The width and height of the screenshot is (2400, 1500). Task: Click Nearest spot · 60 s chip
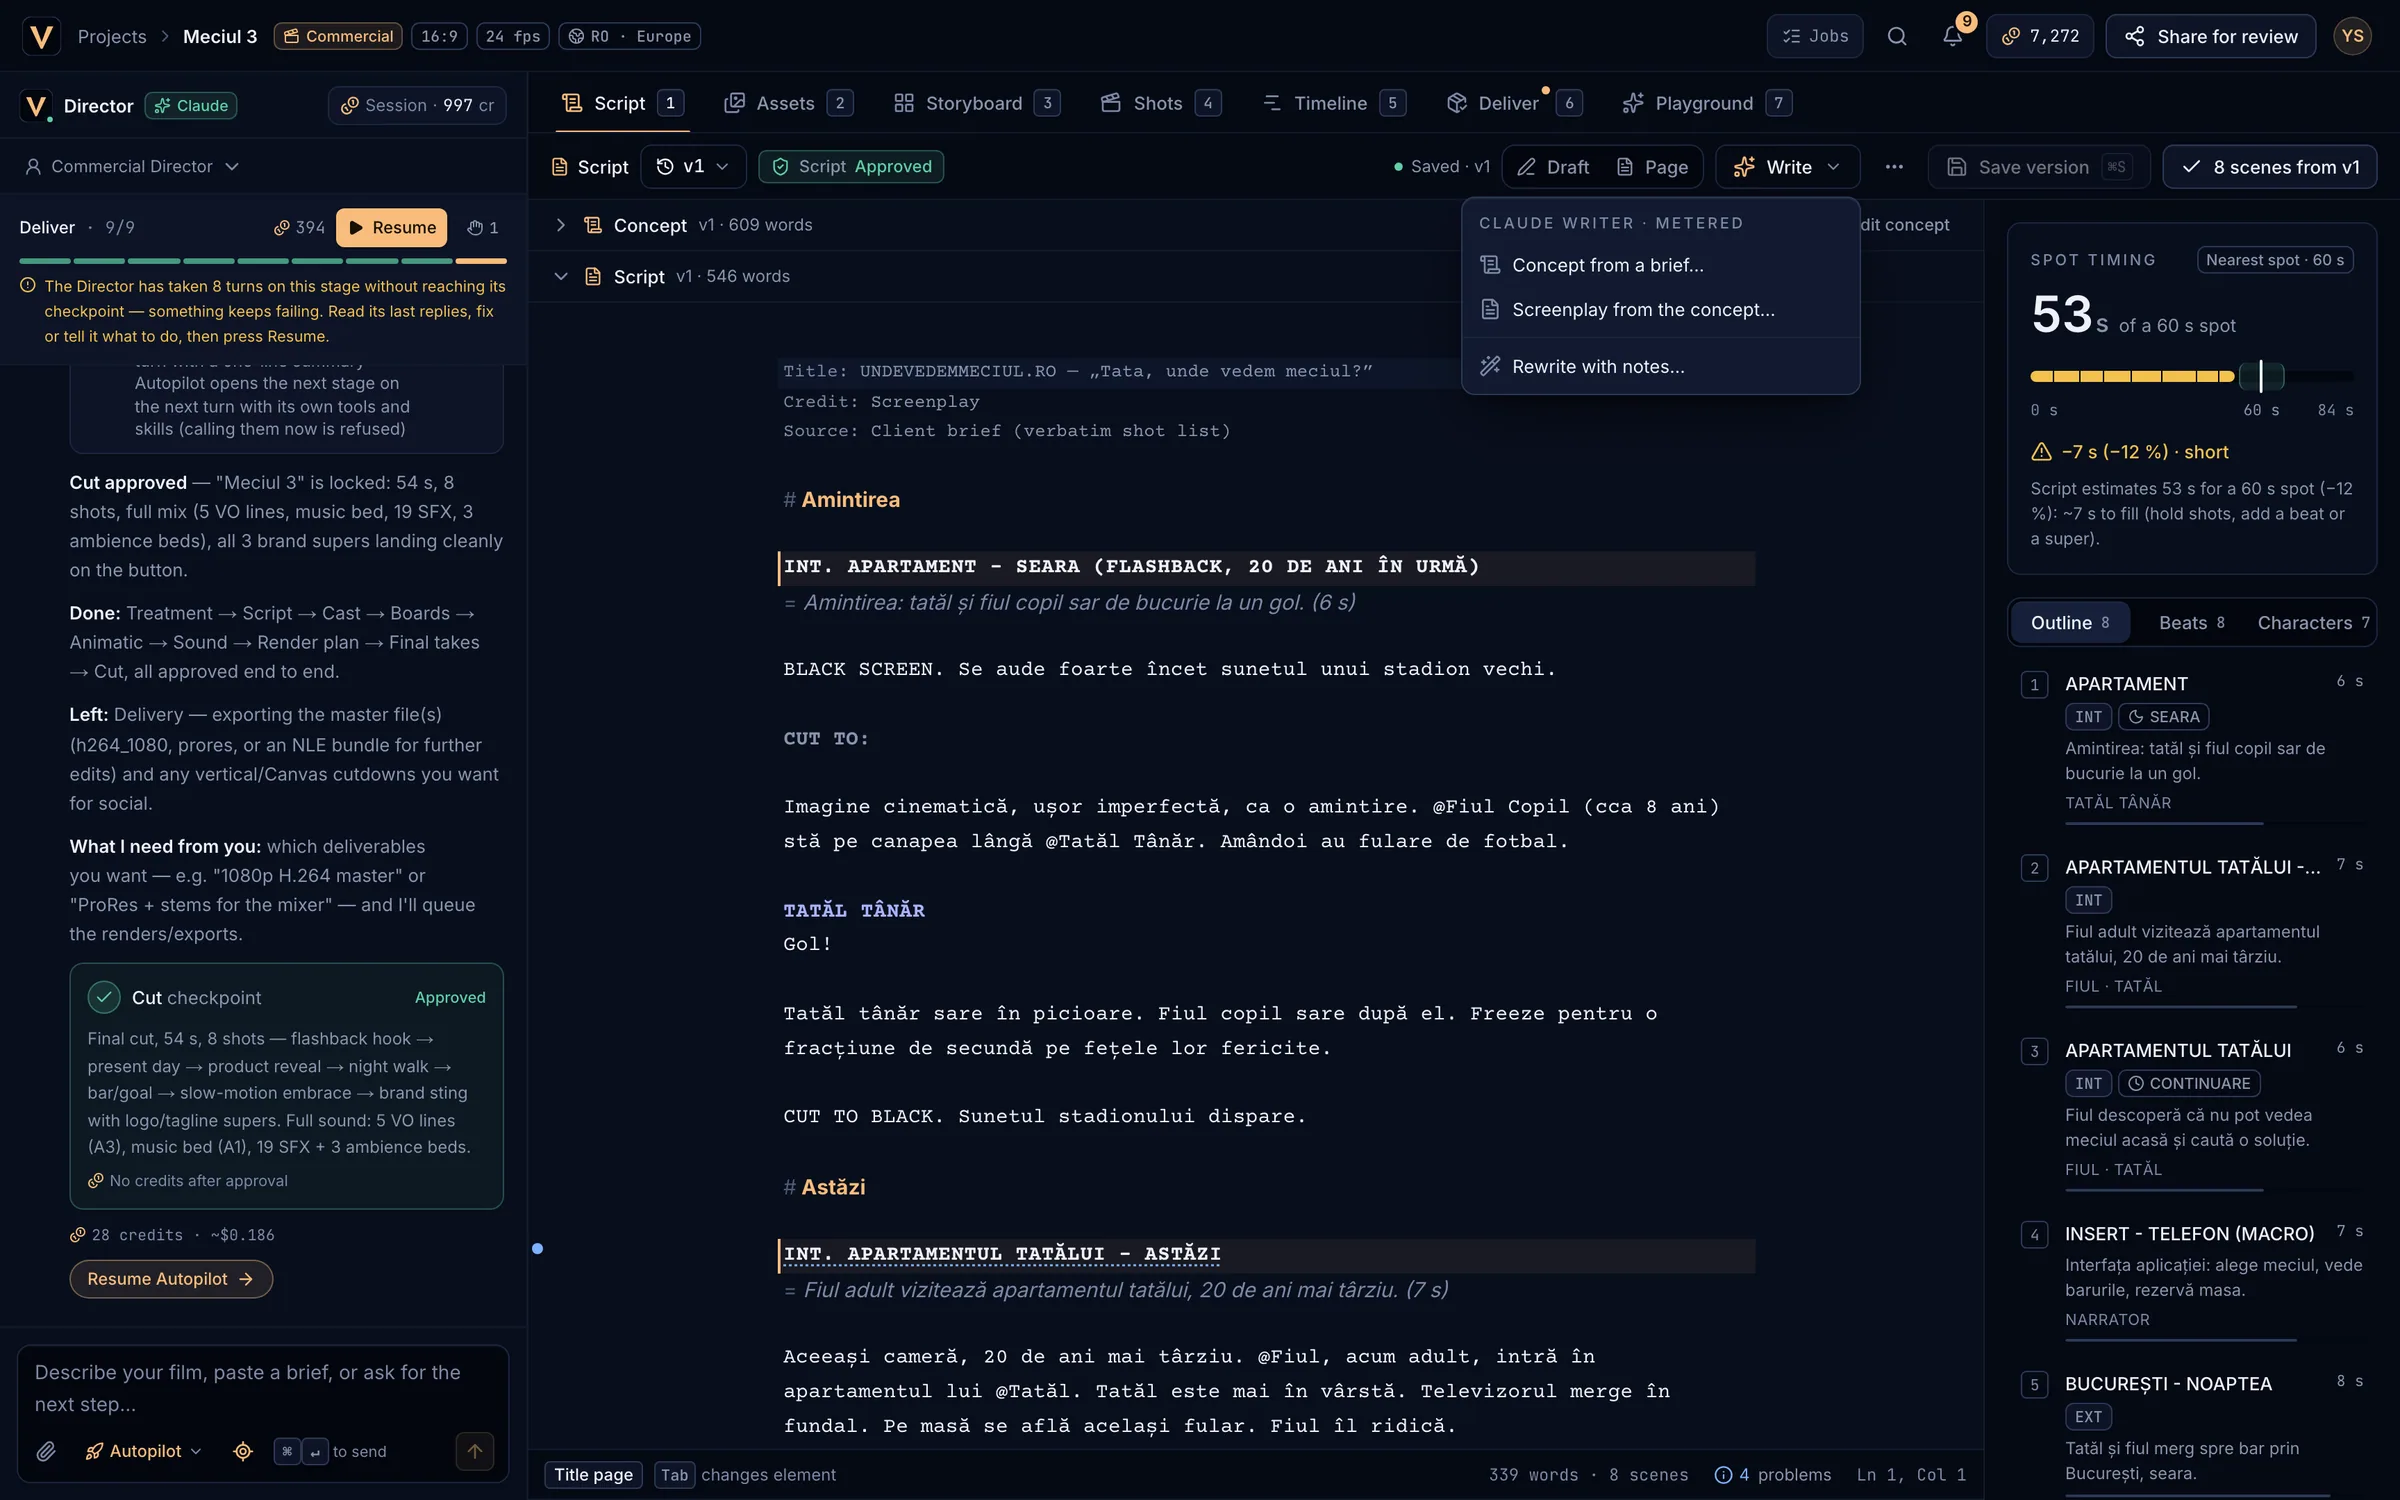point(2275,260)
